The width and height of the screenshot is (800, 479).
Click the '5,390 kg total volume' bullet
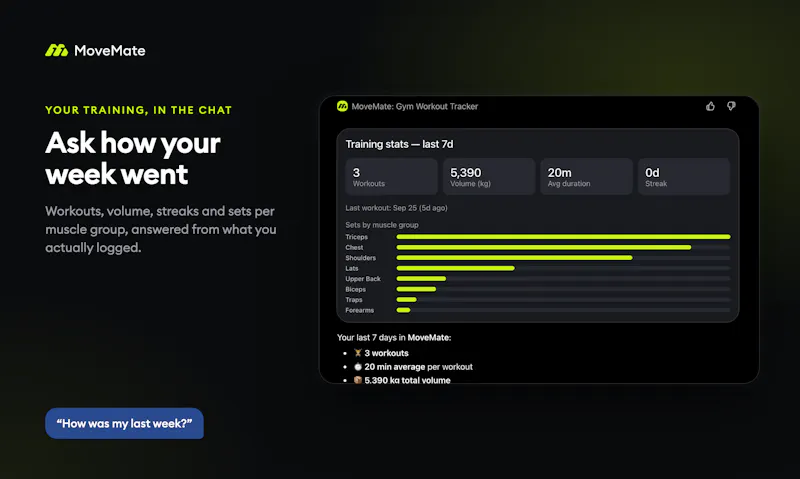coord(402,381)
